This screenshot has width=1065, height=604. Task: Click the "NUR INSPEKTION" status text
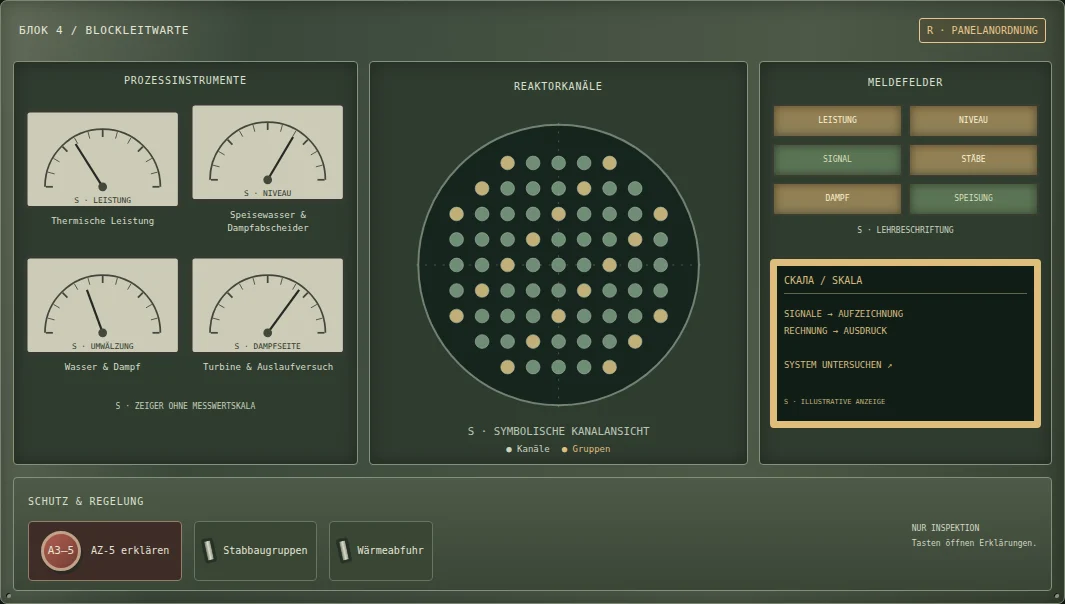(945, 528)
